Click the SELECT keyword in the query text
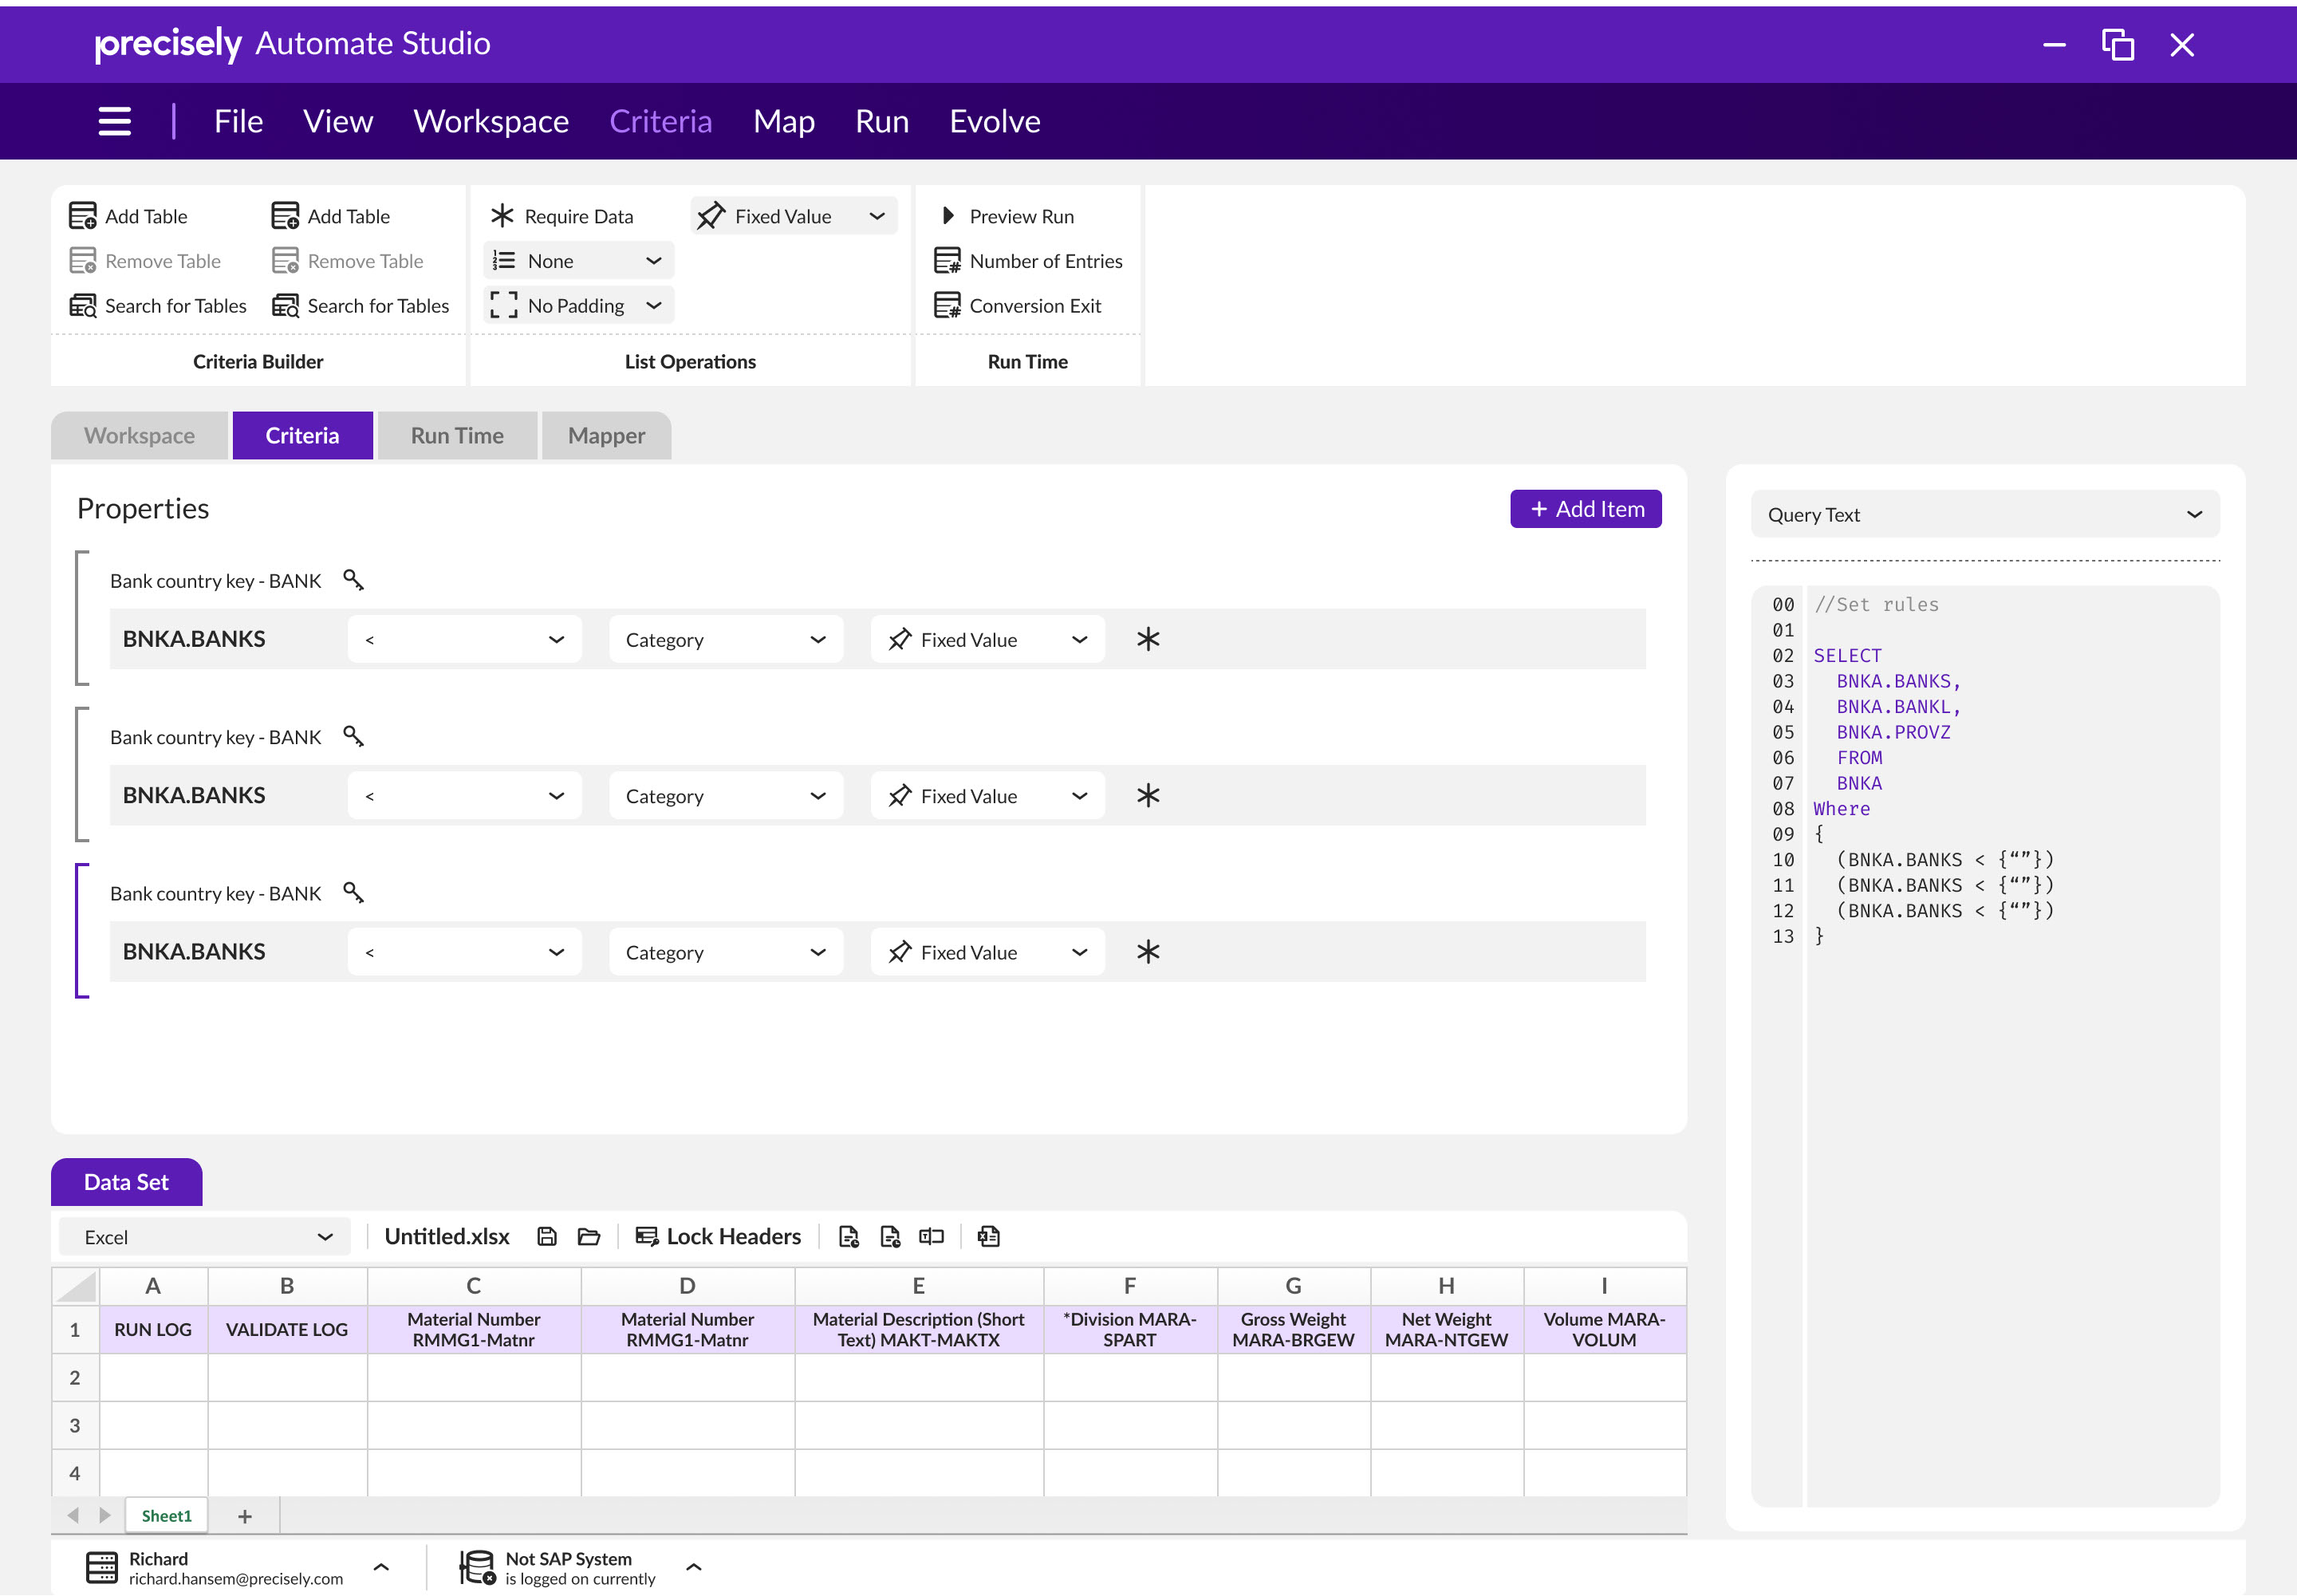The width and height of the screenshot is (2297, 1596). pos(1847,655)
